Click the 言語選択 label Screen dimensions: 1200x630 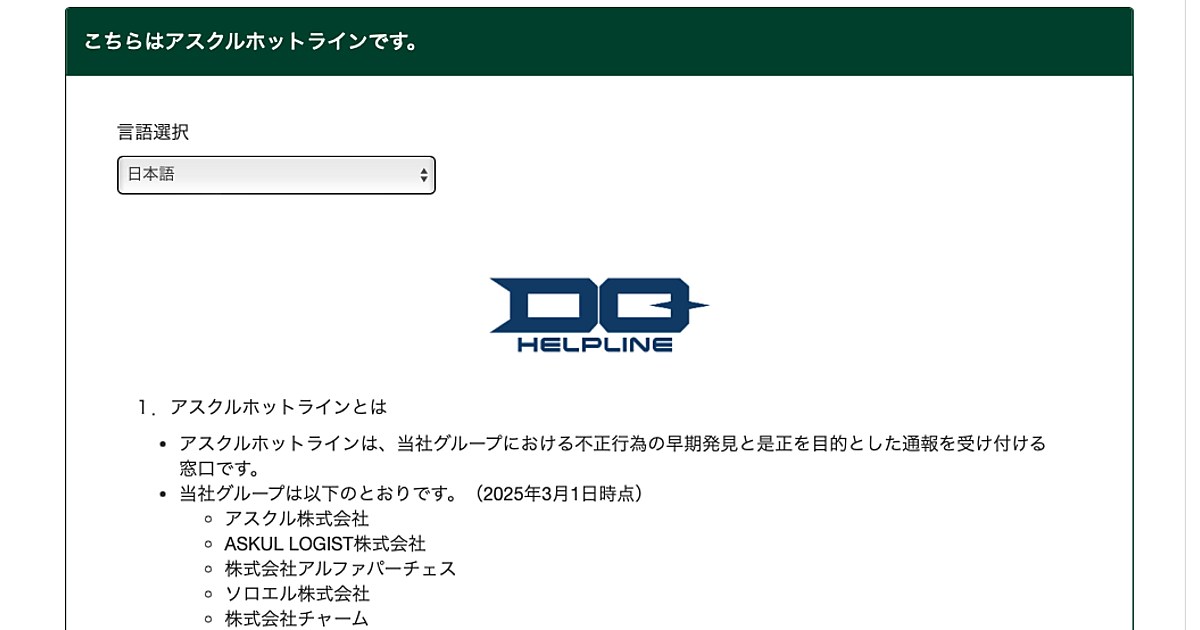click(x=153, y=132)
